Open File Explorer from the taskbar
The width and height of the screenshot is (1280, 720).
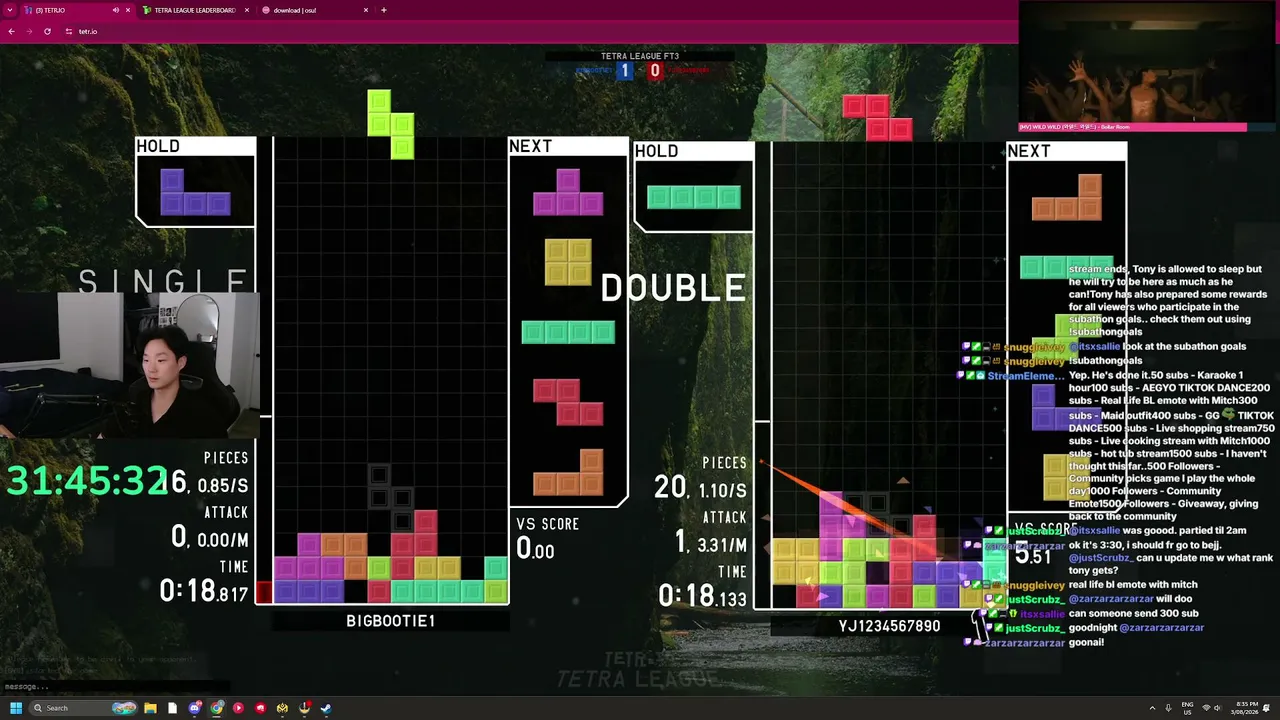(x=150, y=708)
